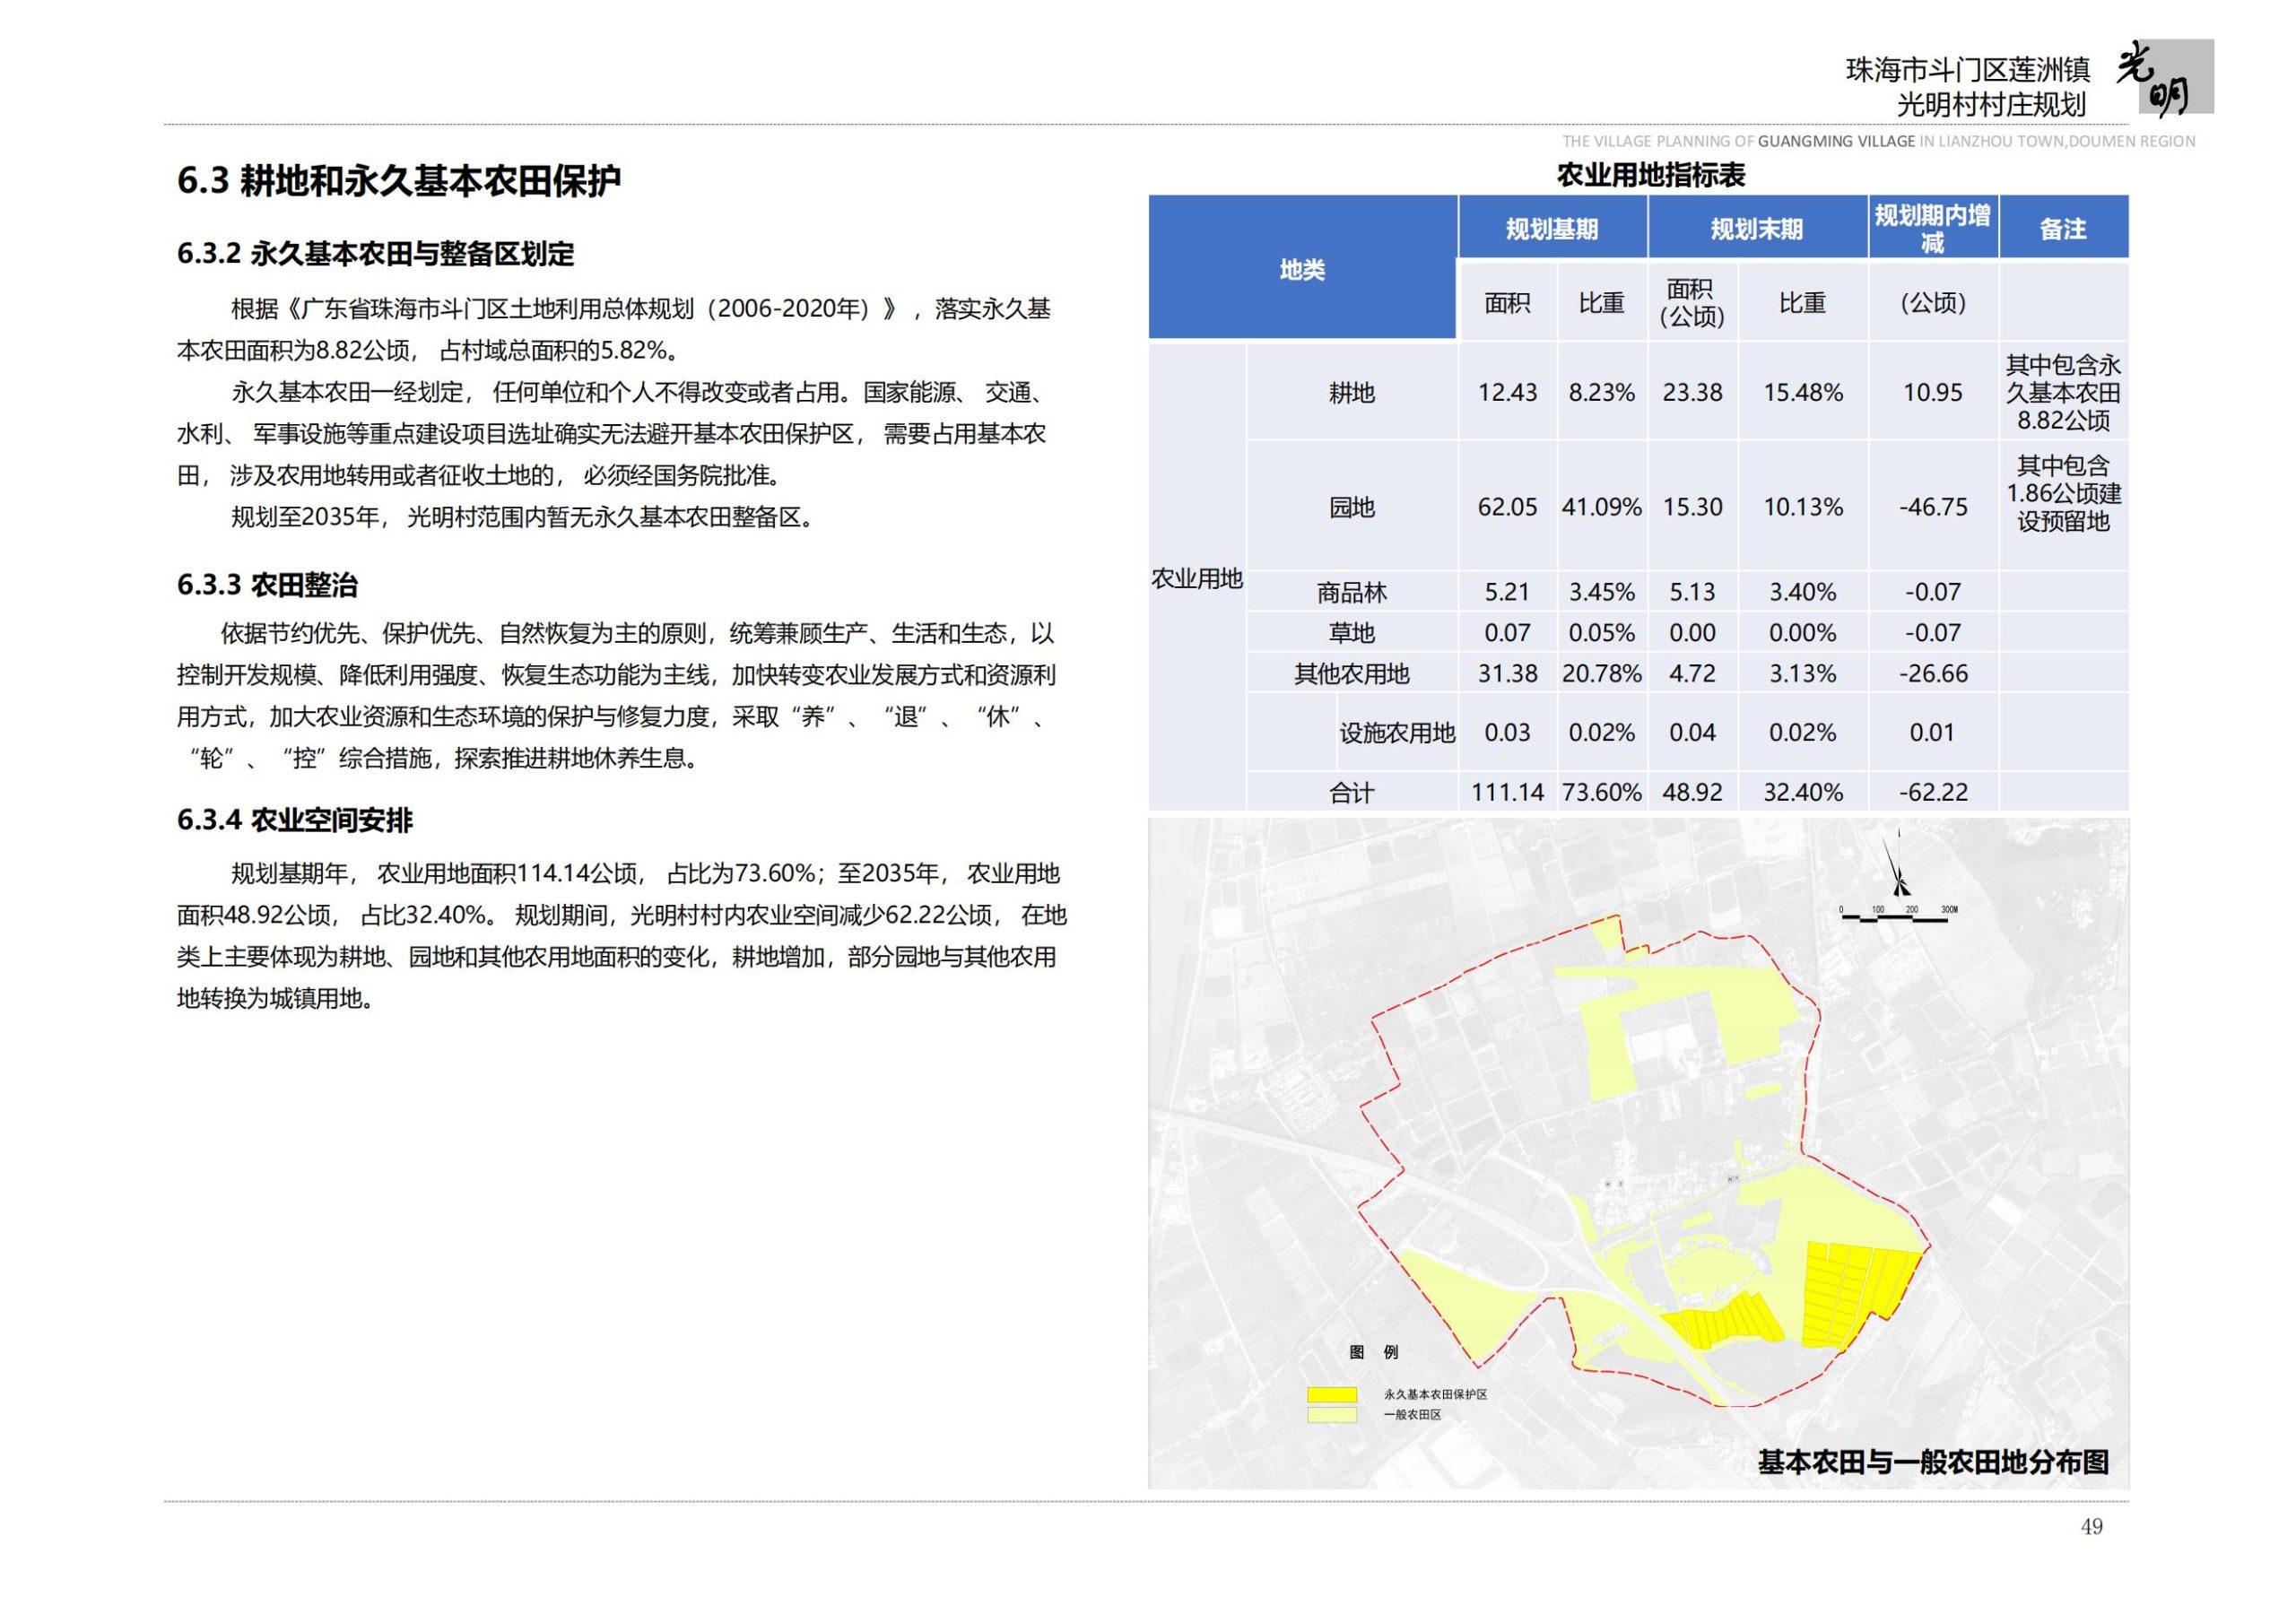Click the map title 基本农田与一般农田地分布图
Viewport: 2296px width, 1623px height.
1933,1462
